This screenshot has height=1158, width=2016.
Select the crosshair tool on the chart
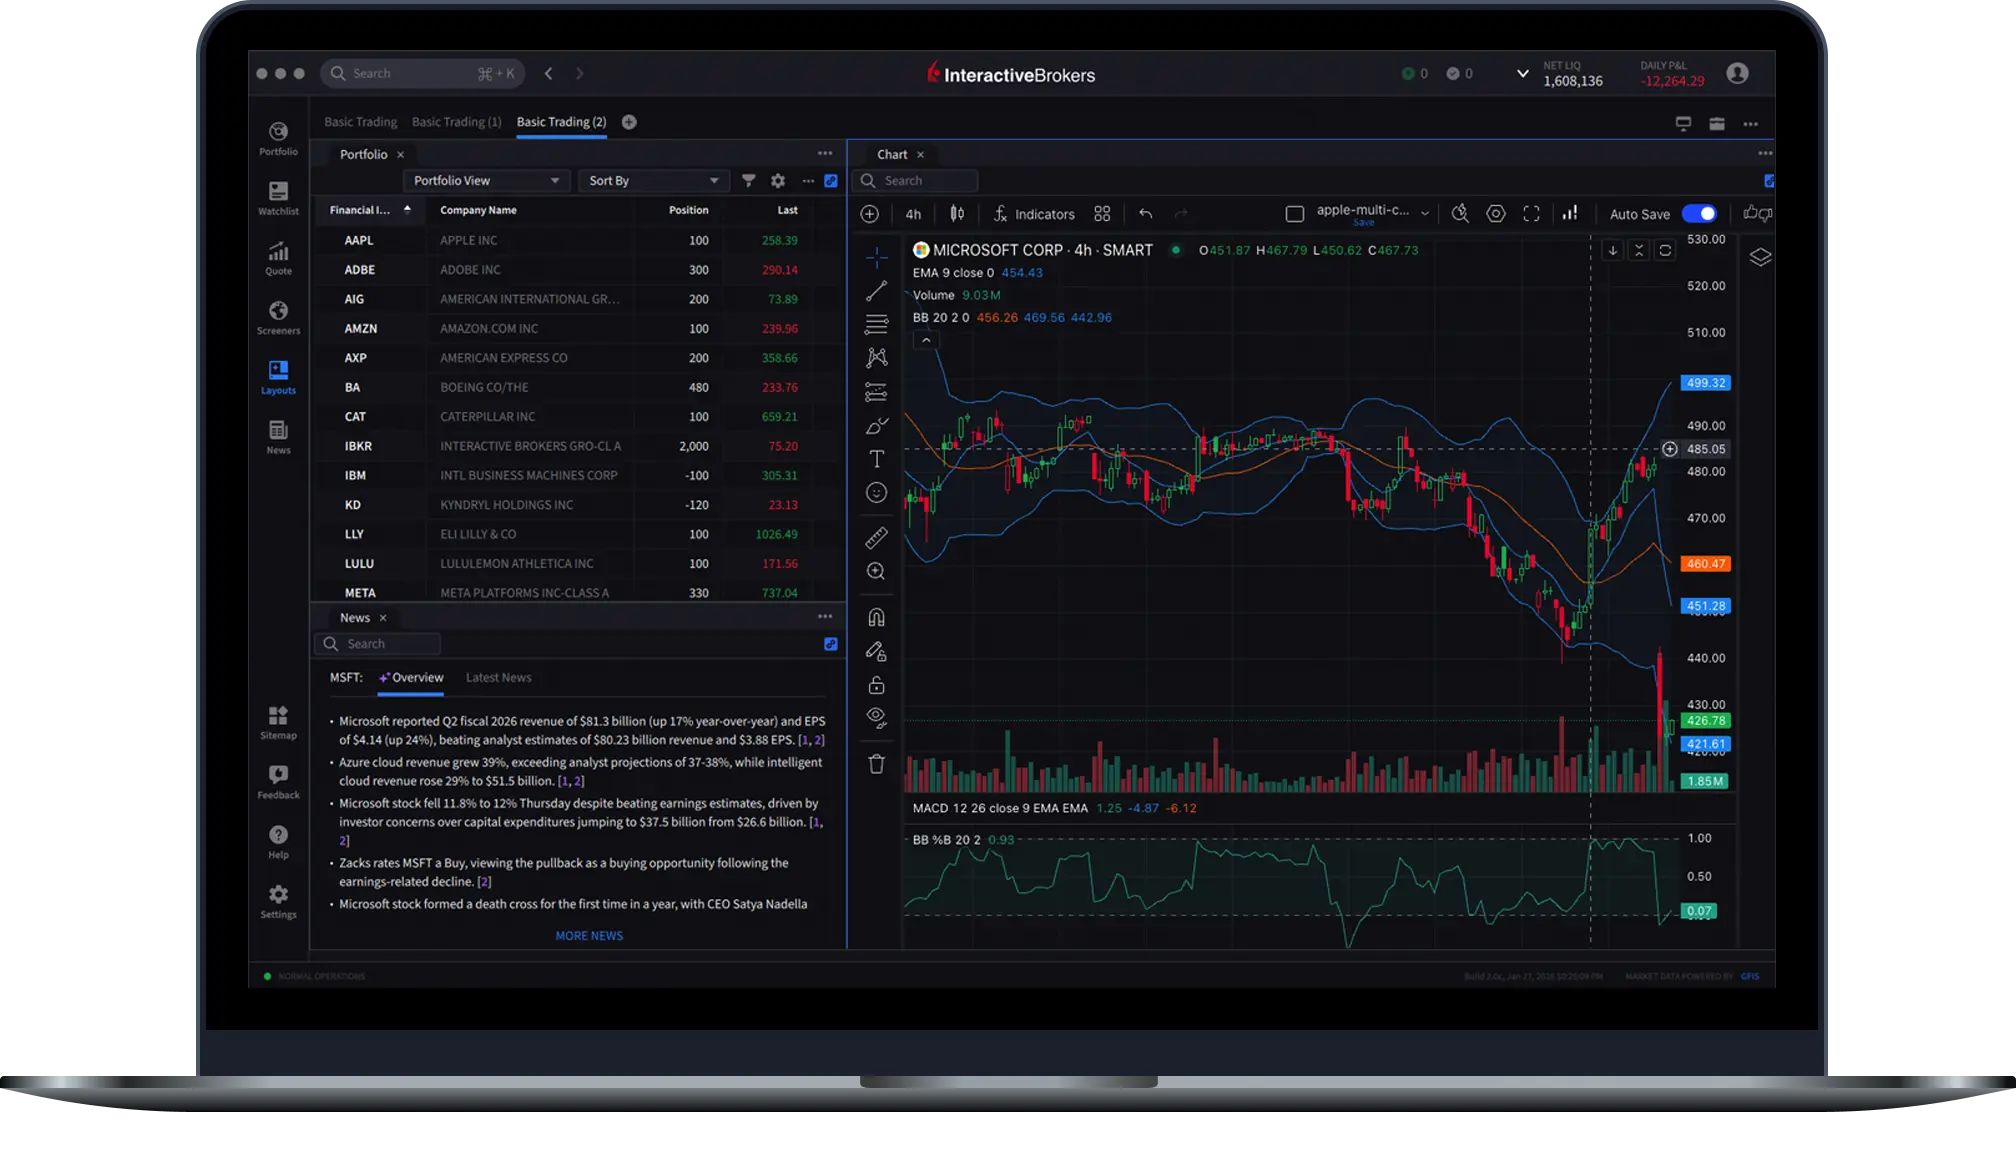(x=877, y=257)
